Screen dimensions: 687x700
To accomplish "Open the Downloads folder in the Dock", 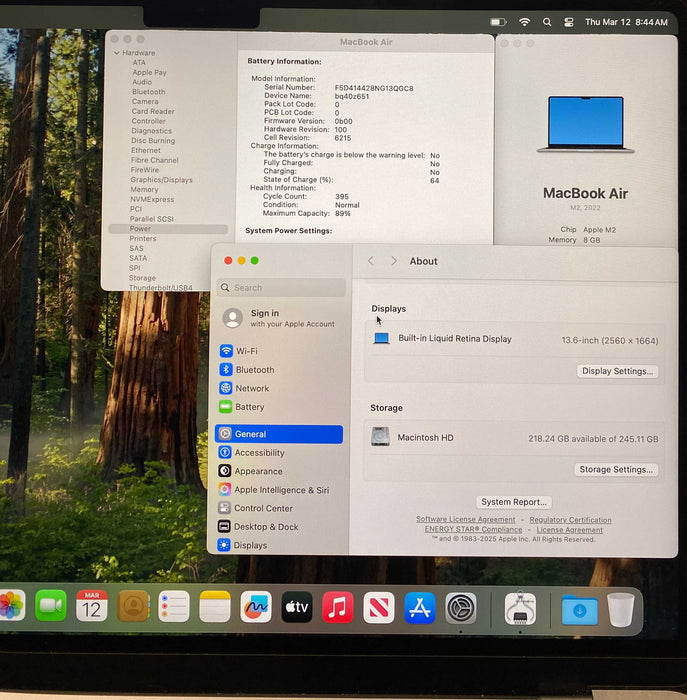I will (579, 610).
